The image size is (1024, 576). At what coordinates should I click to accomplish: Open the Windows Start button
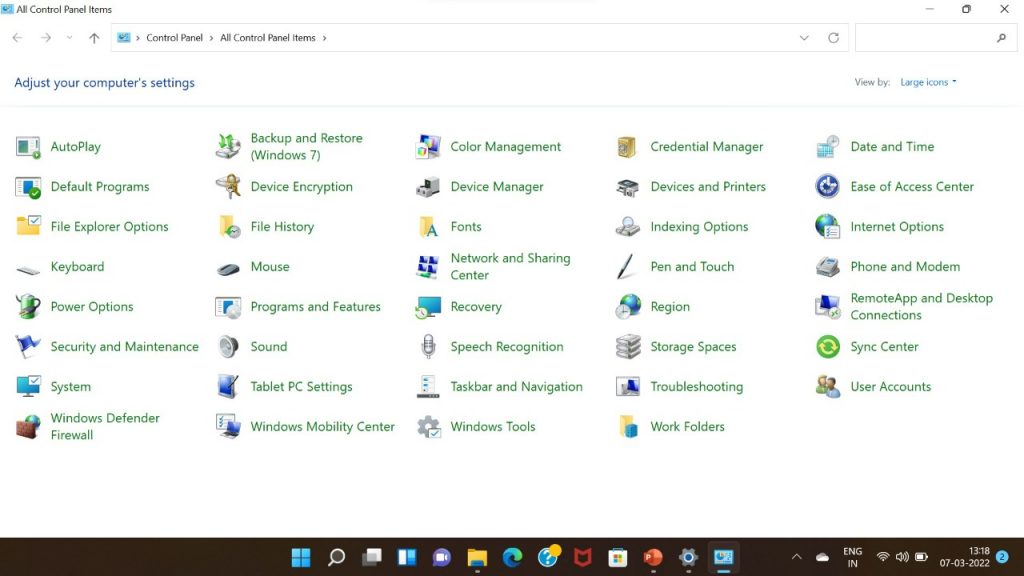point(300,557)
